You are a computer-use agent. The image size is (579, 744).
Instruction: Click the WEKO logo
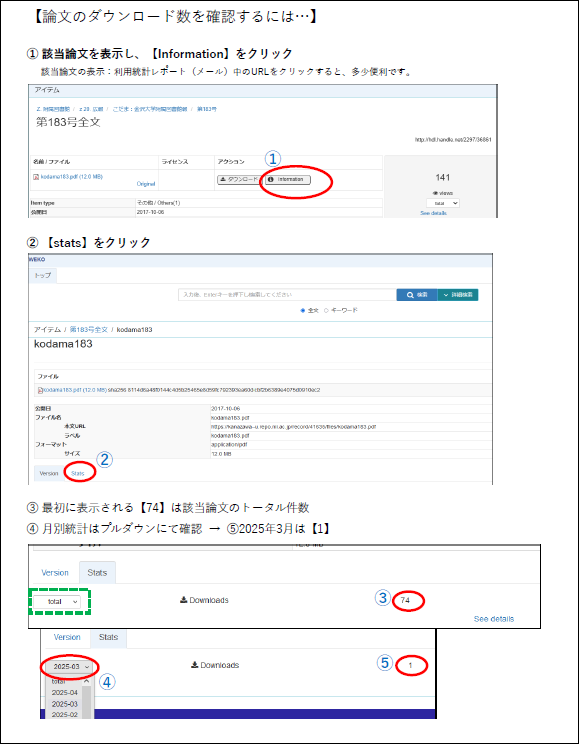pos(37,260)
